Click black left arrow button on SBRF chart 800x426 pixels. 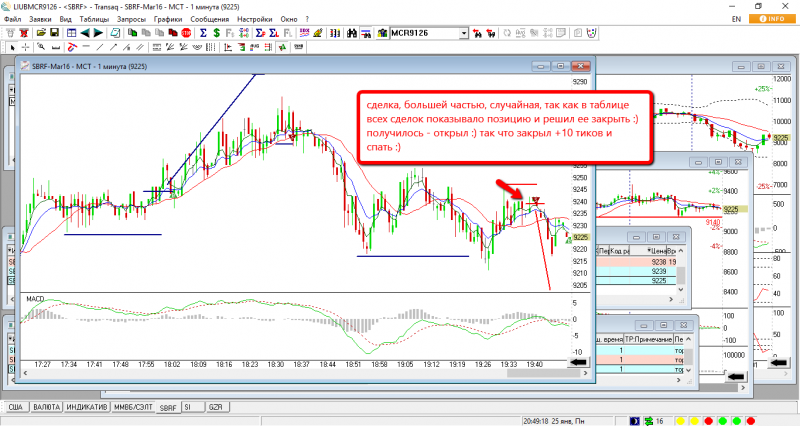point(578,362)
